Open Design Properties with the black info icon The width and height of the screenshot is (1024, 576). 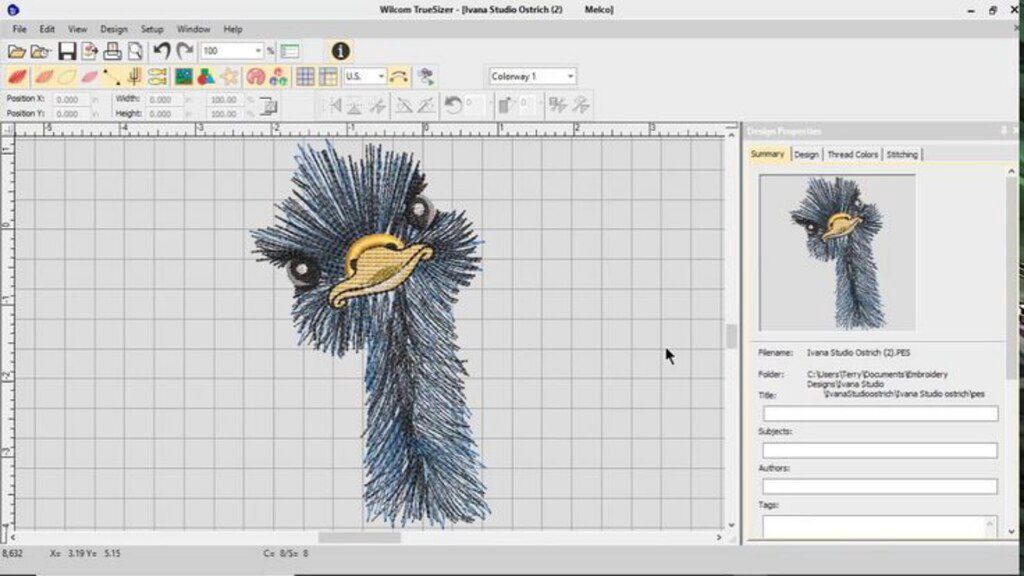pos(340,51)
